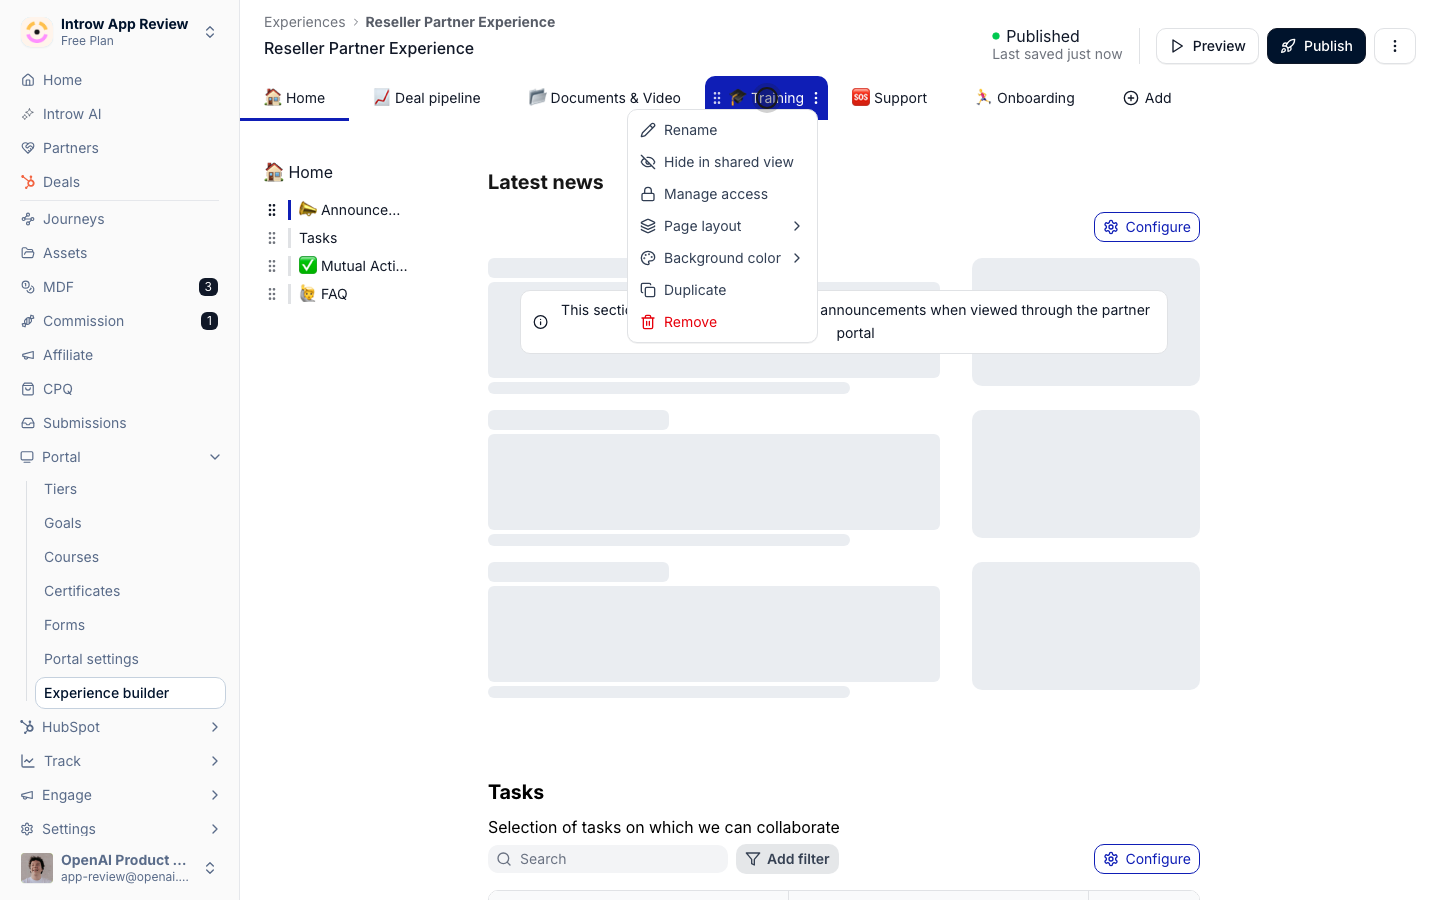Image resolution: width=1440 pixels, height=900 pixels.
Task: Click the drag handle beside Announcements section
Action: [x=272, y=210]
